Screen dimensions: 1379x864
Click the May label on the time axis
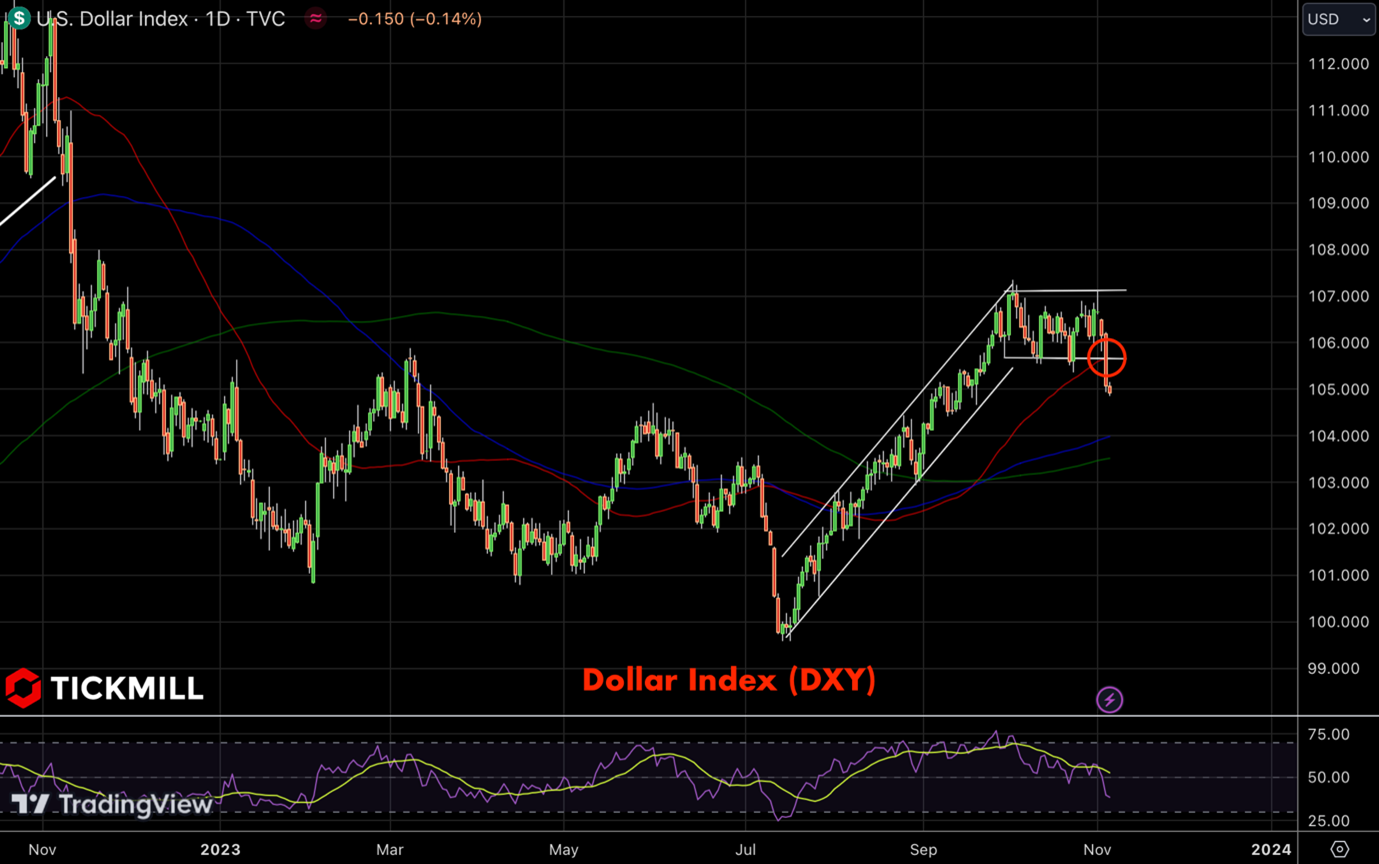564,850
